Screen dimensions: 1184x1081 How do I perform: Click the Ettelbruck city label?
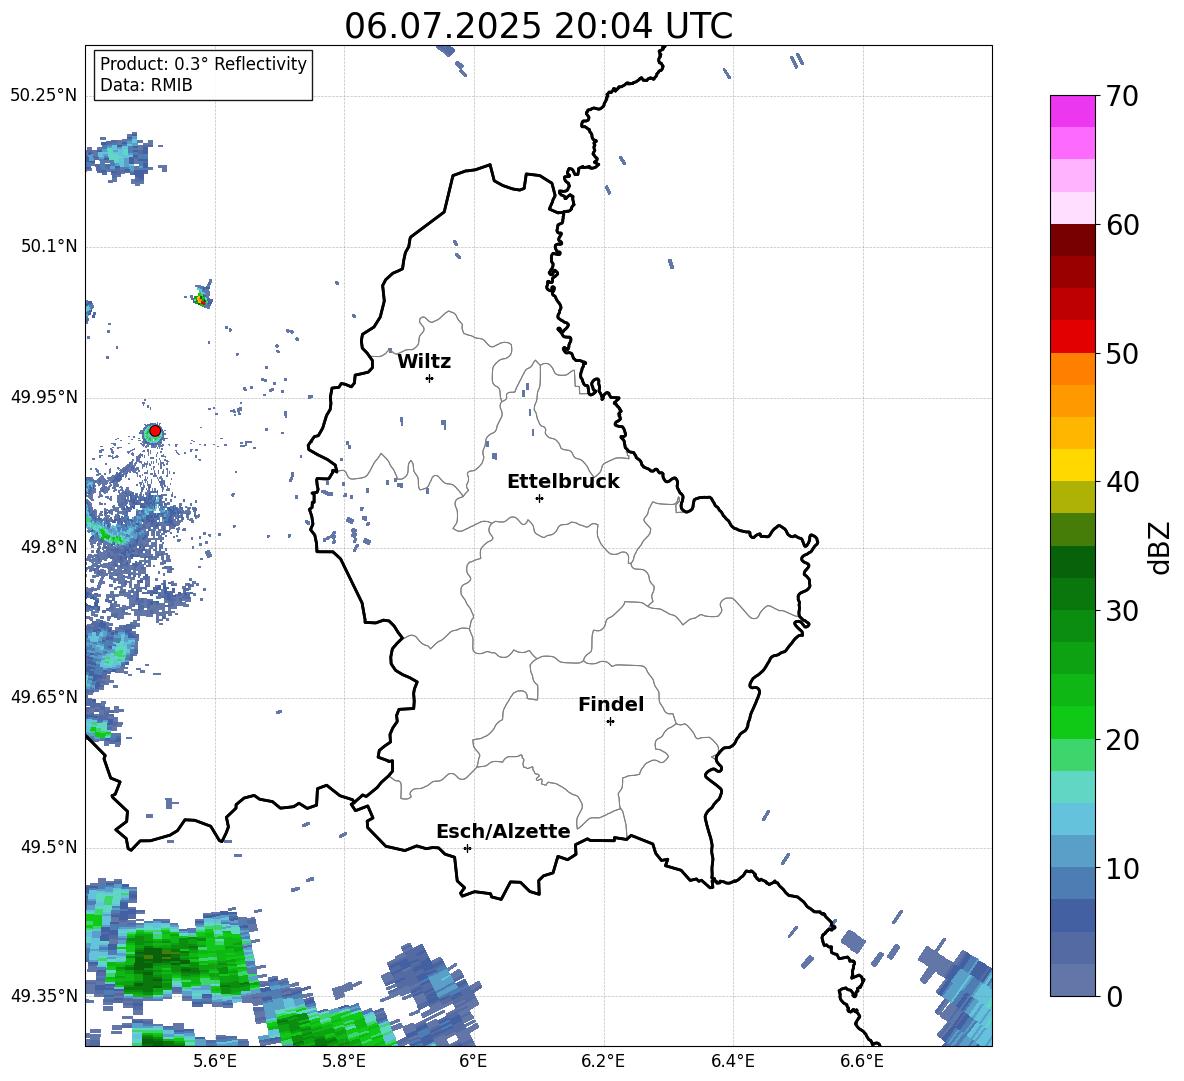click(x=563, y=482)
